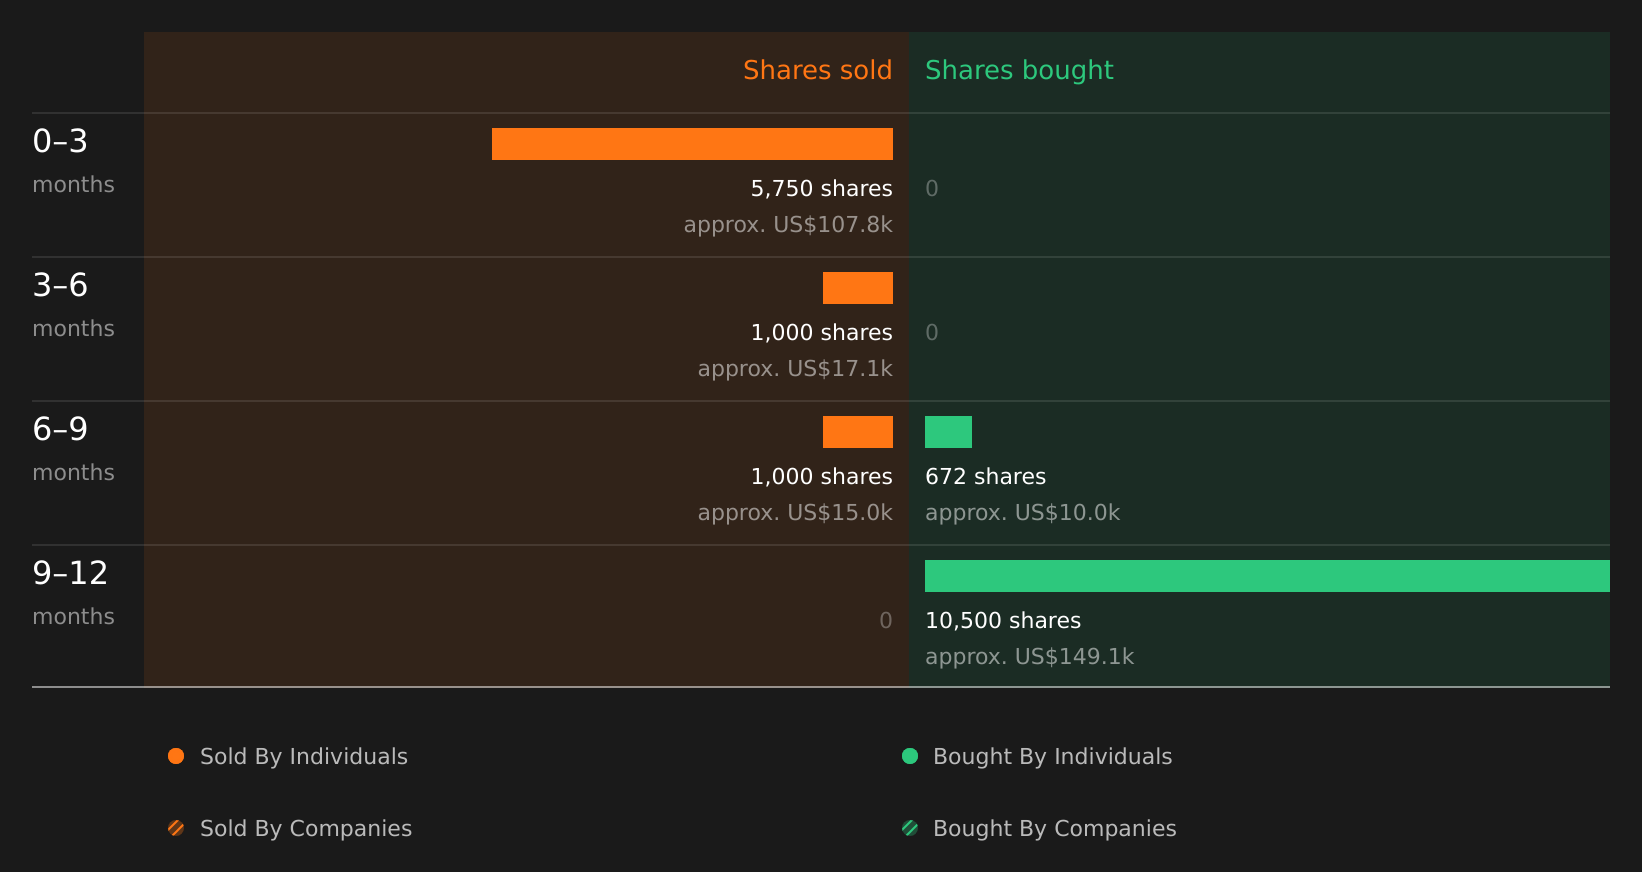Click the orange 3–6 months sold bar

pos(858,288)
